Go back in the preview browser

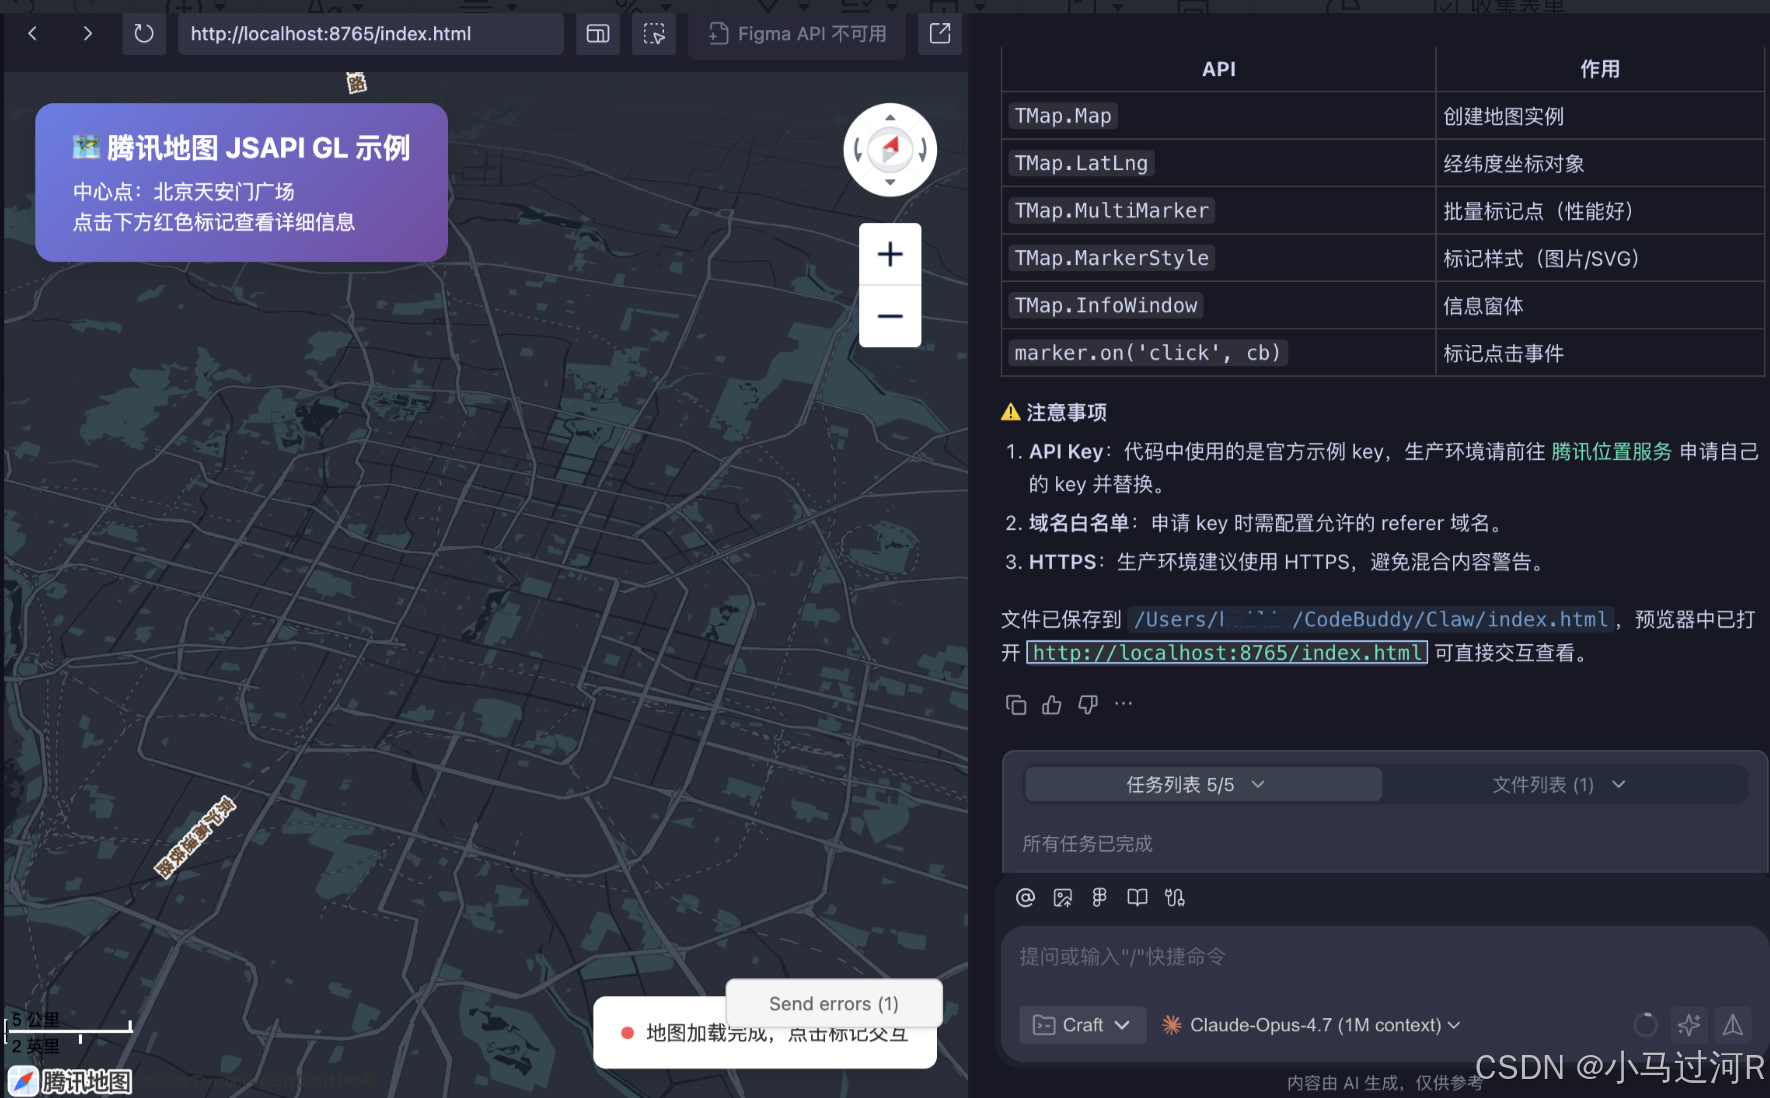pos(33,34)
